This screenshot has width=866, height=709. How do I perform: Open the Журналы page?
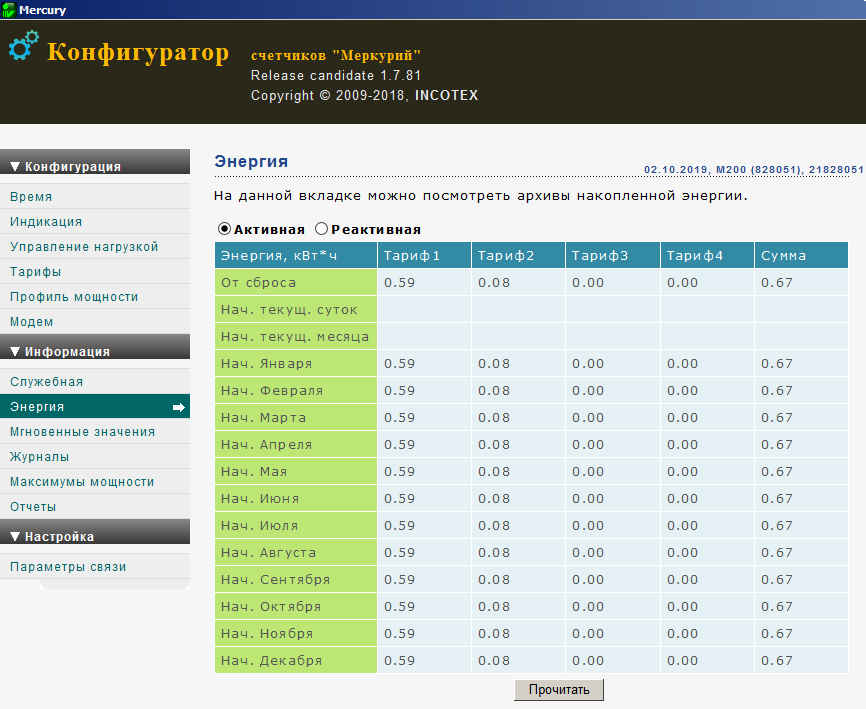click(x=95, y=457)
